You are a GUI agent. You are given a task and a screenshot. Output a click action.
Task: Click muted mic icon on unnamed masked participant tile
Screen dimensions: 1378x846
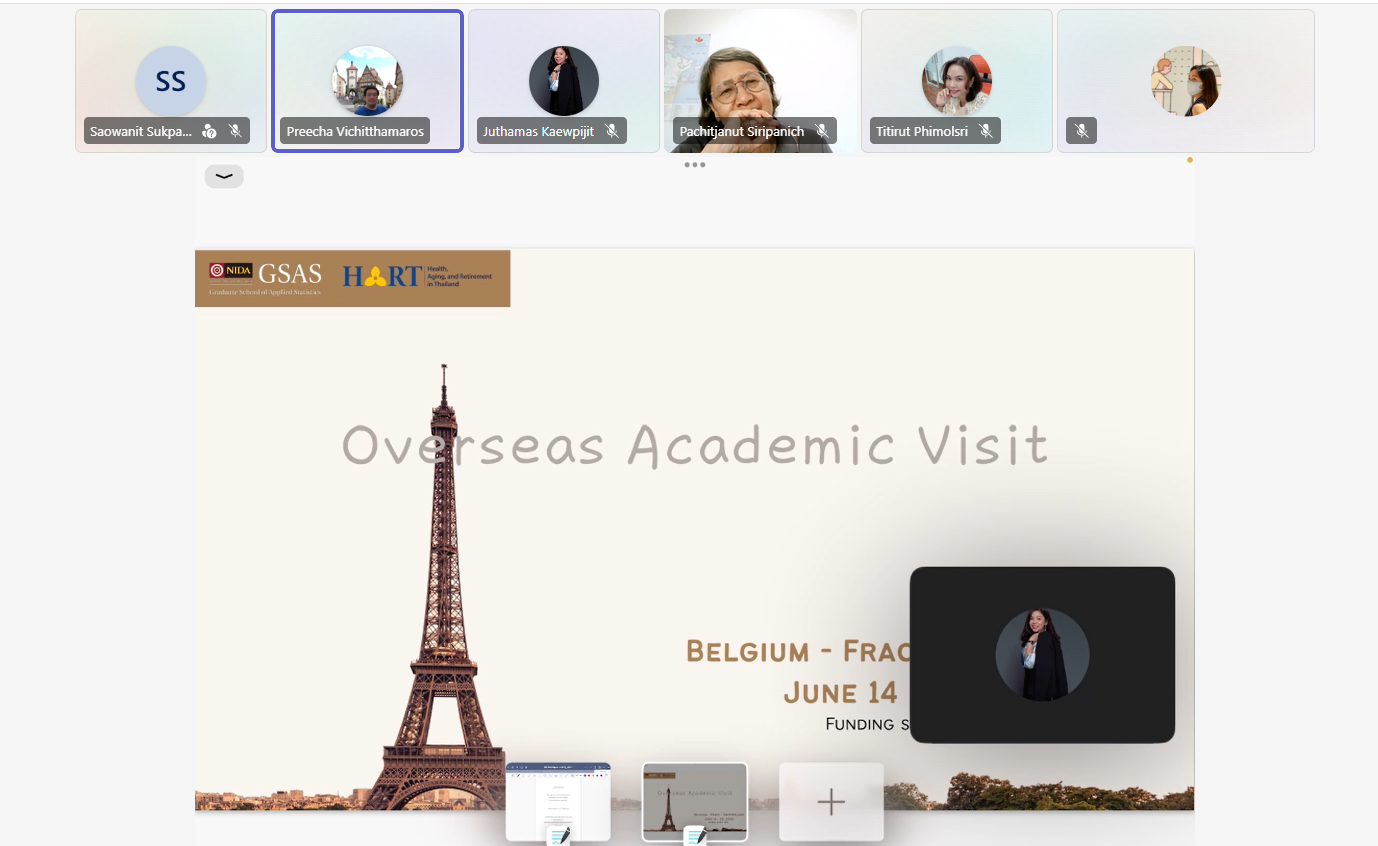point(1081,131)
